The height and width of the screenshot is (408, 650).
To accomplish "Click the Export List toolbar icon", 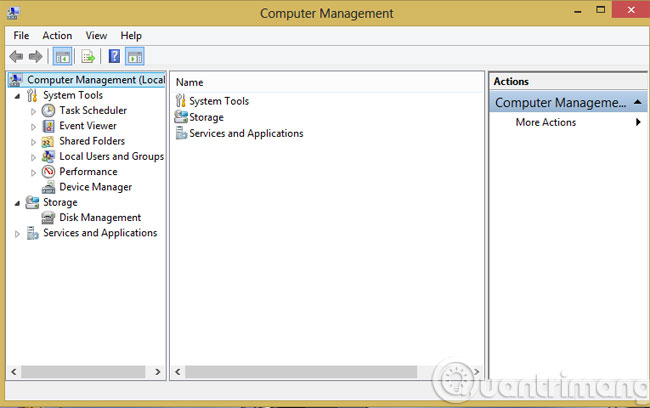I will tap(88, 56).
